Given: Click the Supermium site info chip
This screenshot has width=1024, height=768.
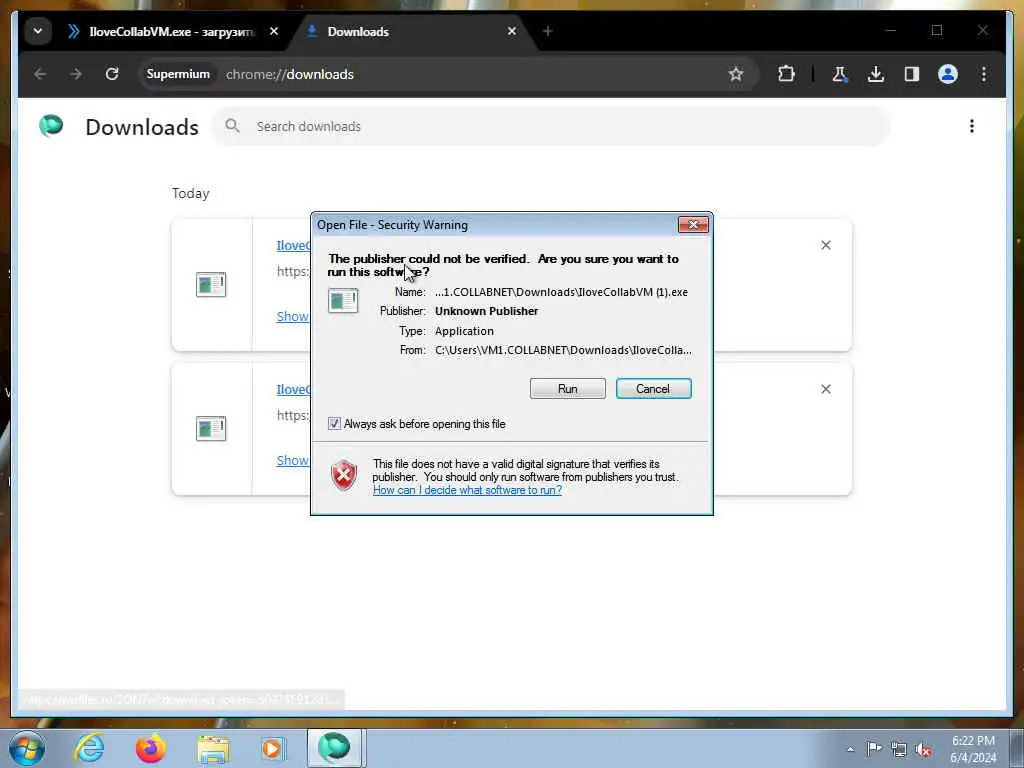Looking at the screenshot, I should click(x=178, y=74).
